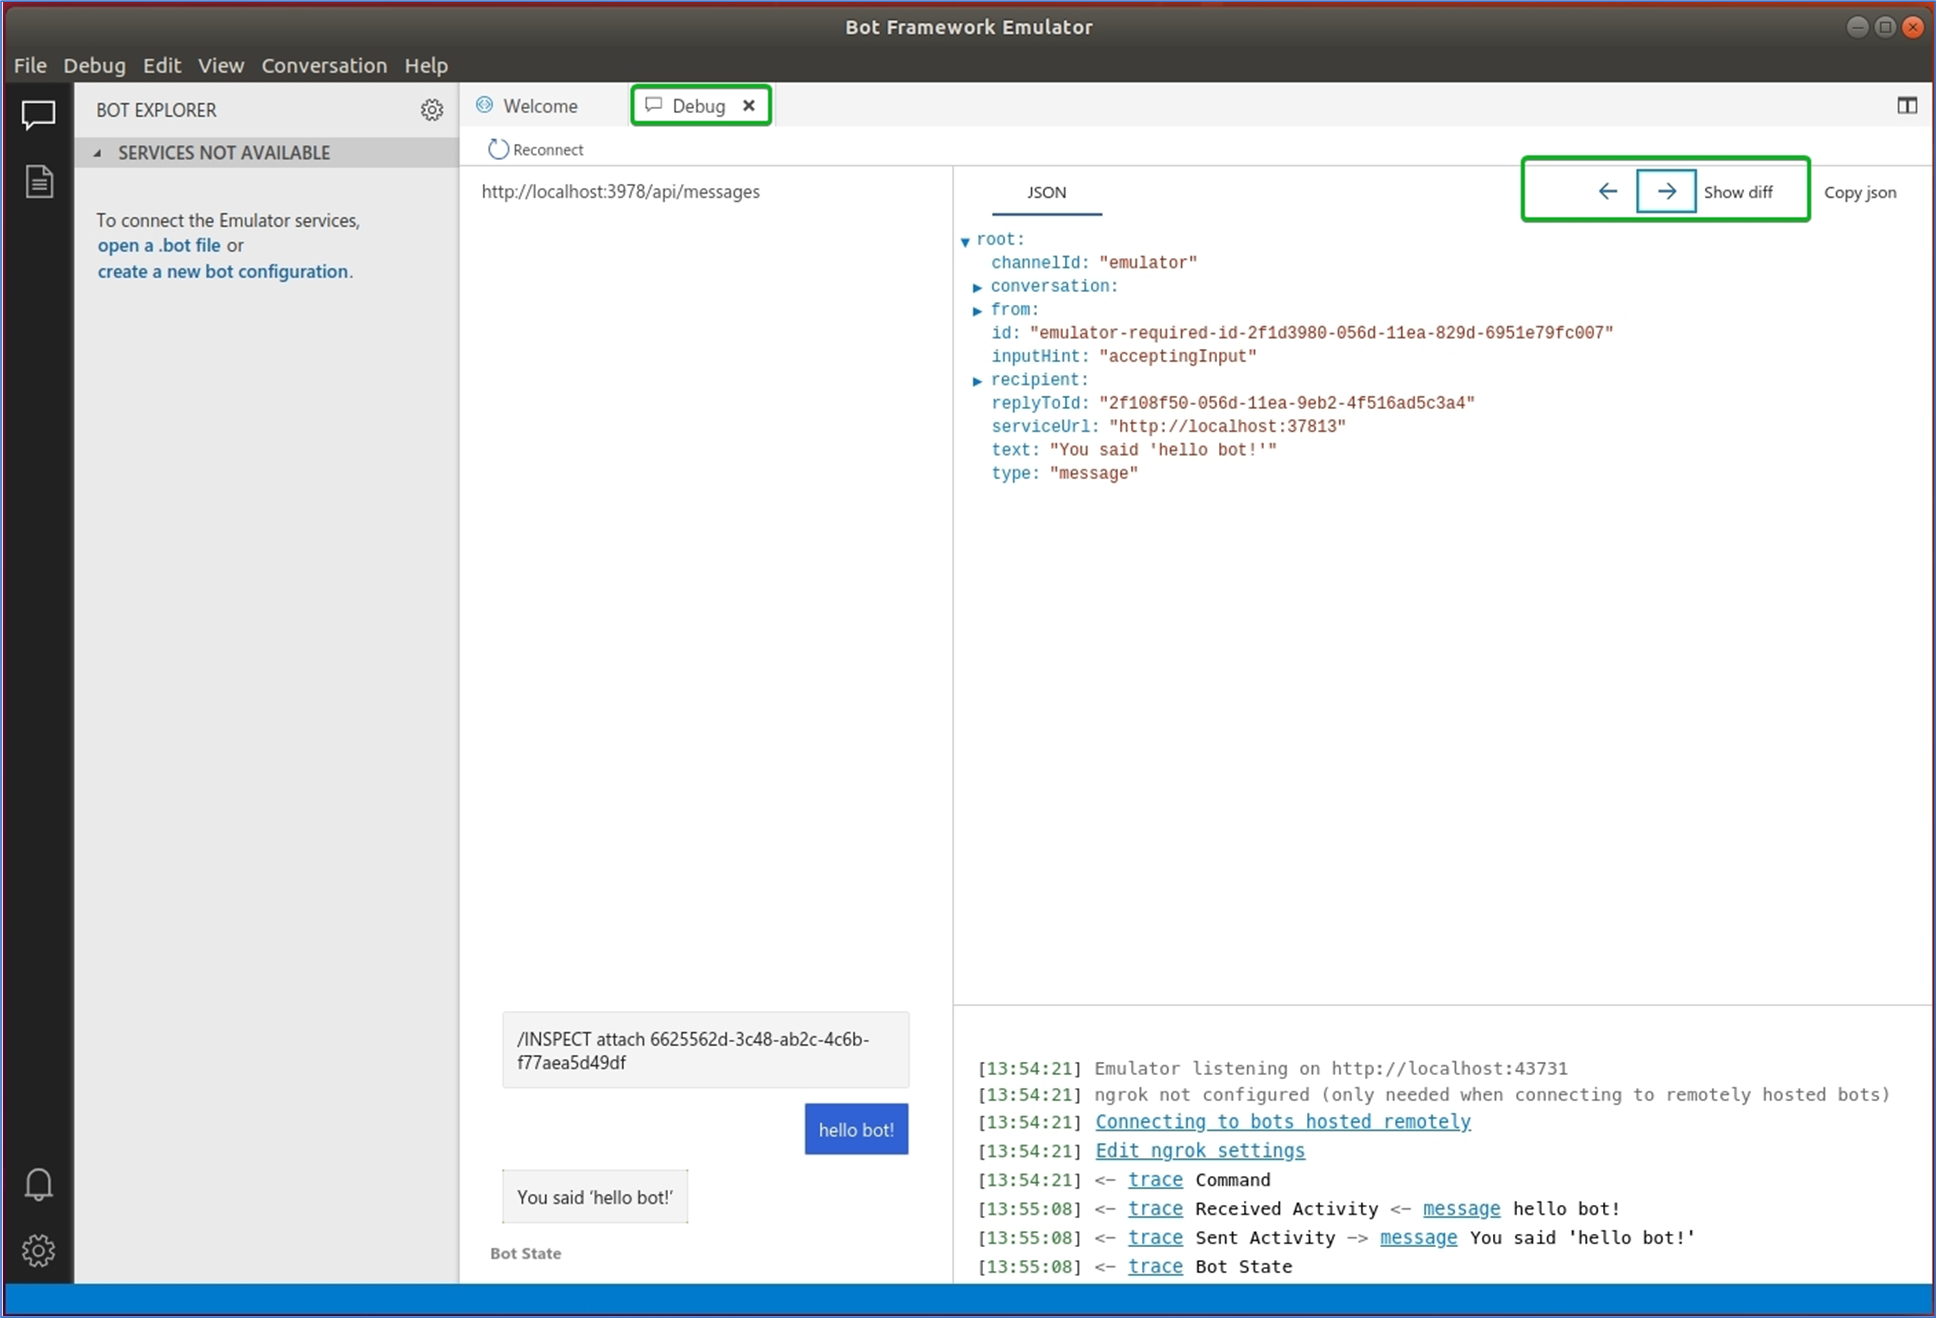The image size is (1936, 1318).
Task: Open the chat bubble Bot Explorer sidebar icon
Action: (x=38, y=115)
